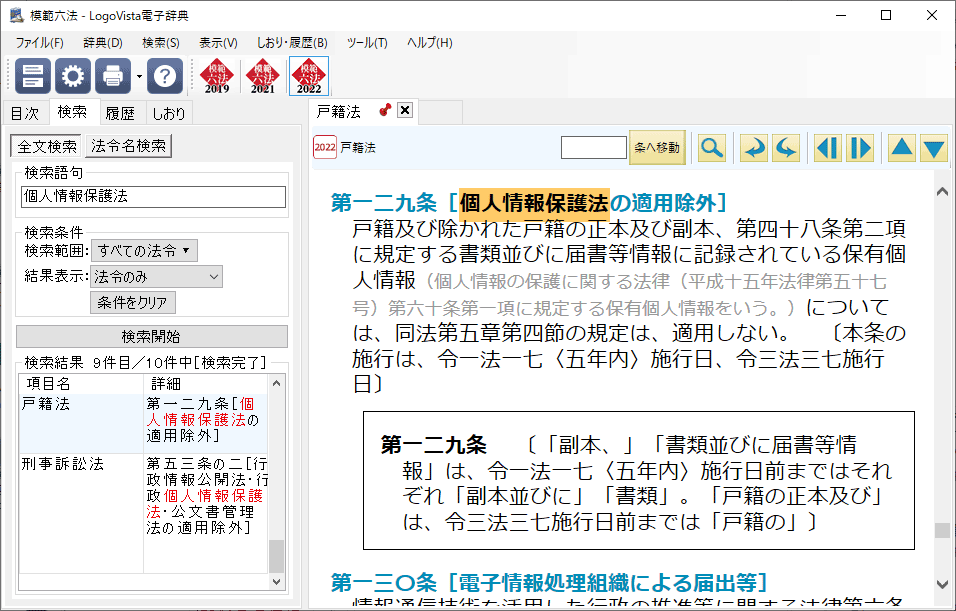
Task: Open help with the question mark icon
Action: pyautogui.click(x=165, y=76)
